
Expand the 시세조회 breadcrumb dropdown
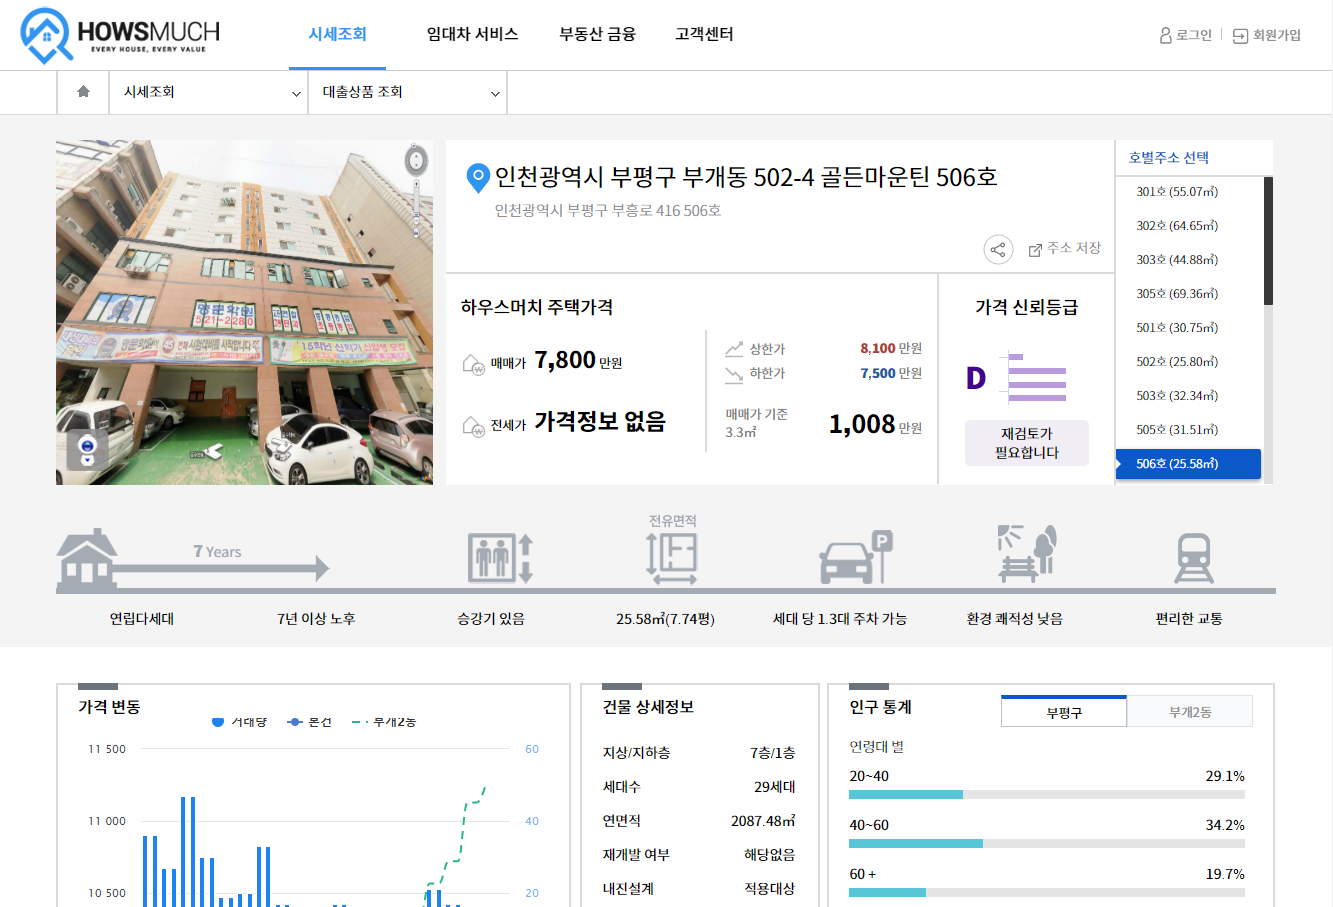(208, 93)
